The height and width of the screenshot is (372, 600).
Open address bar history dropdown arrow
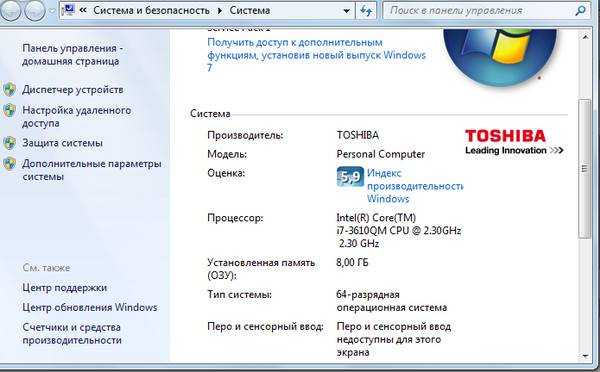click(x=347, y=11)
